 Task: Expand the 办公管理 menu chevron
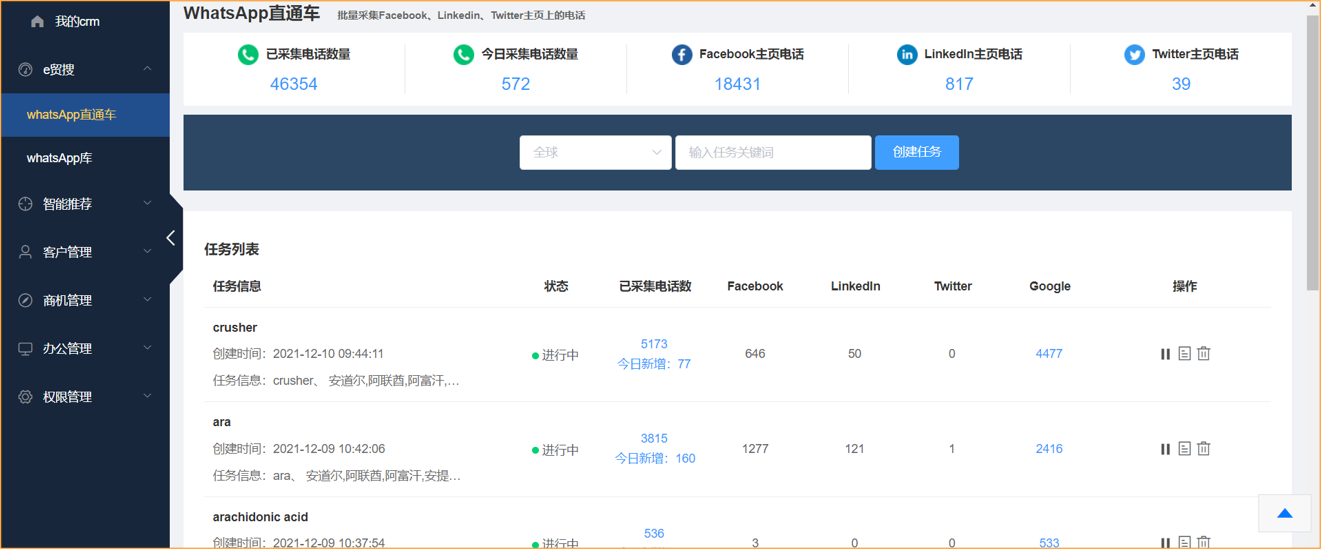coord(147,348)
